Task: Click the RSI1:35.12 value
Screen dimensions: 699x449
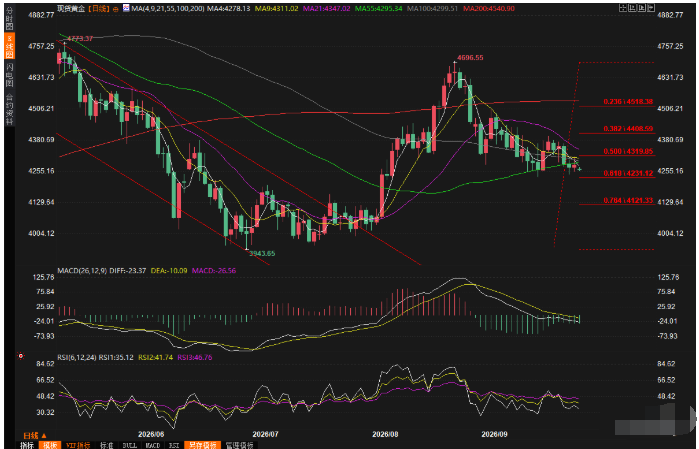Action: (x=116, y=358)
